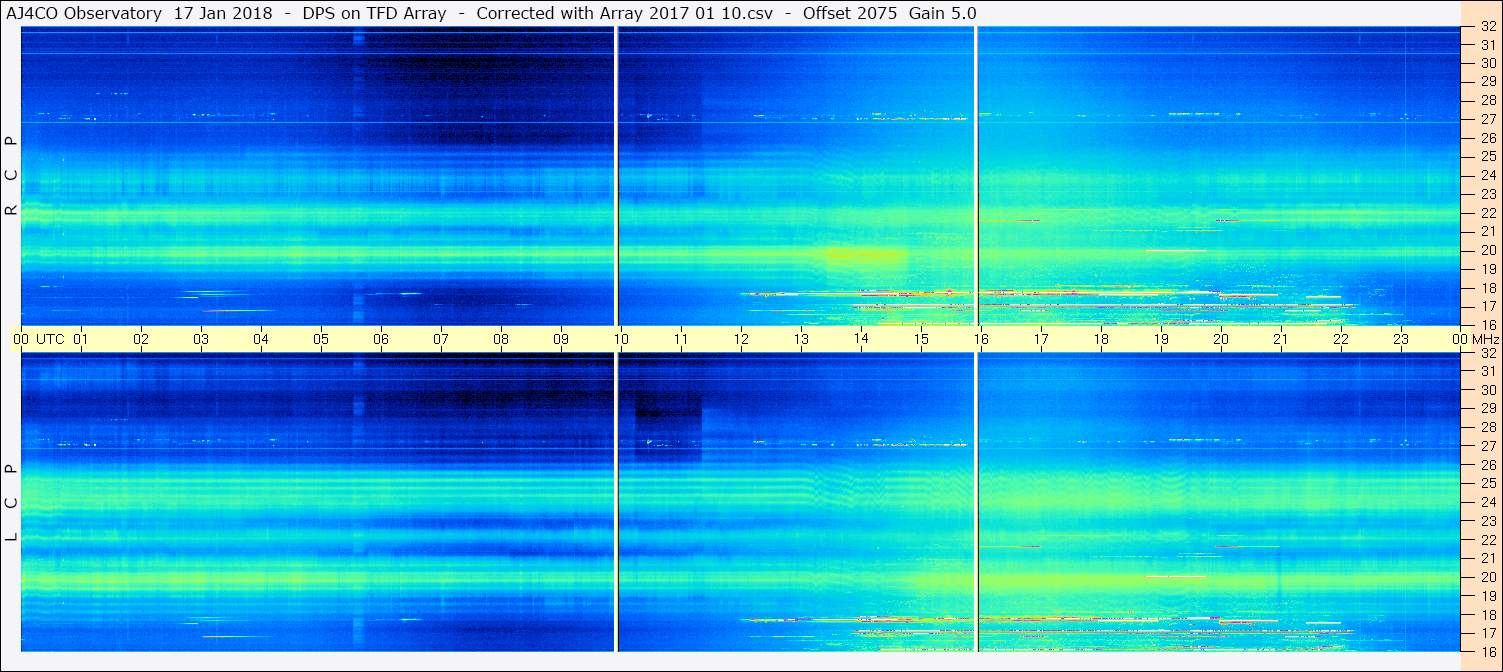Select the 10 hour tick label
The height and width of the screenshot is (672, 1503).
pyautogui.click(x=621, y=339)
